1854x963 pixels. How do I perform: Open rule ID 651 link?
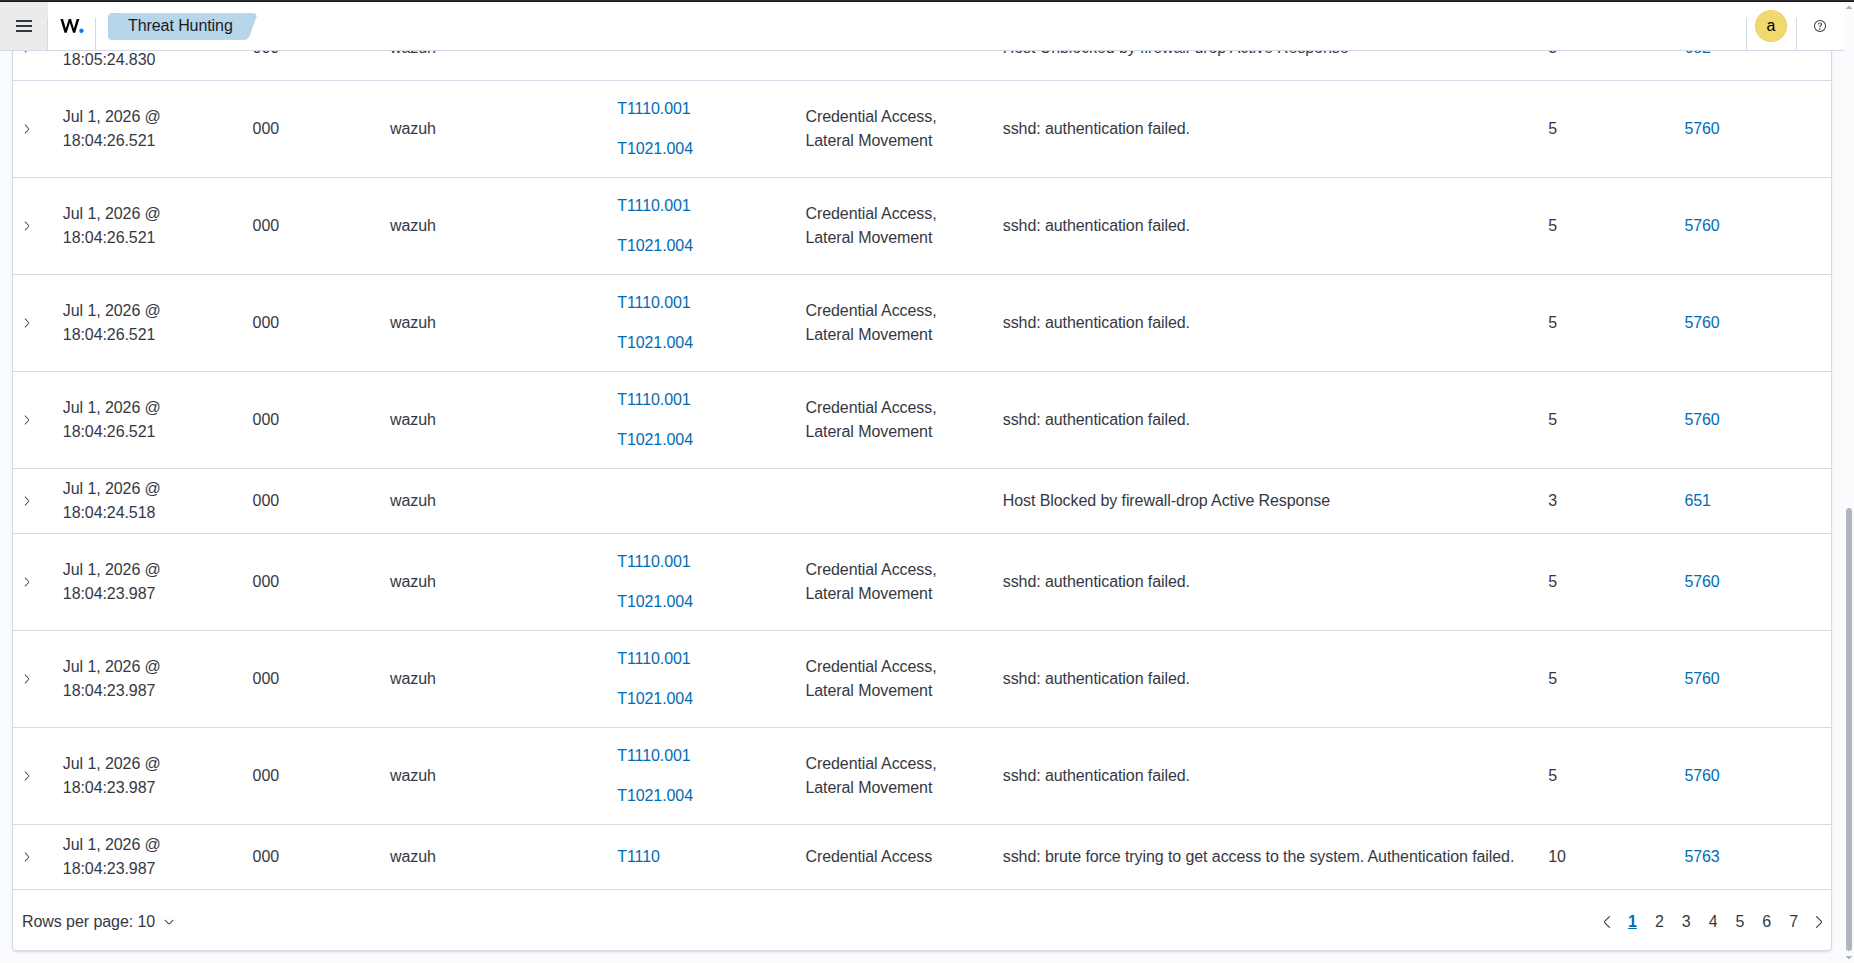(x=1697, y=501)
